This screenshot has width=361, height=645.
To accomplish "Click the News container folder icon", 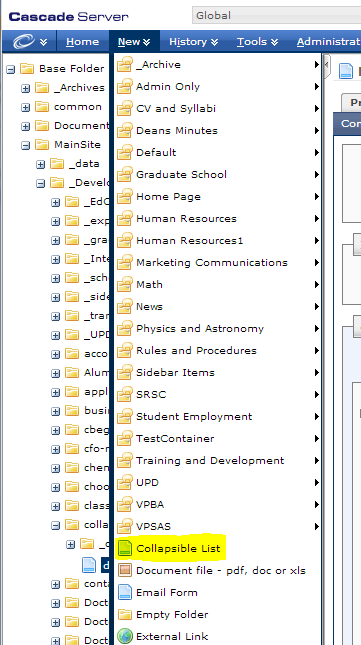I will click(124, 306).
